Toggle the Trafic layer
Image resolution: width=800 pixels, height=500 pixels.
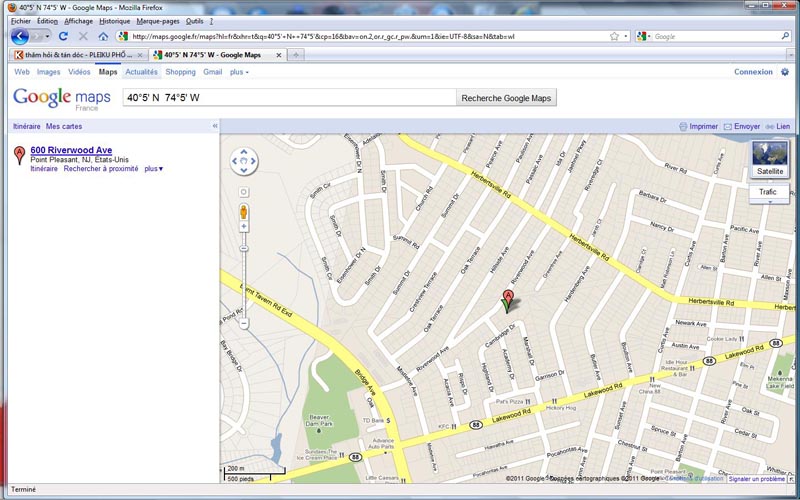[768, 192]
